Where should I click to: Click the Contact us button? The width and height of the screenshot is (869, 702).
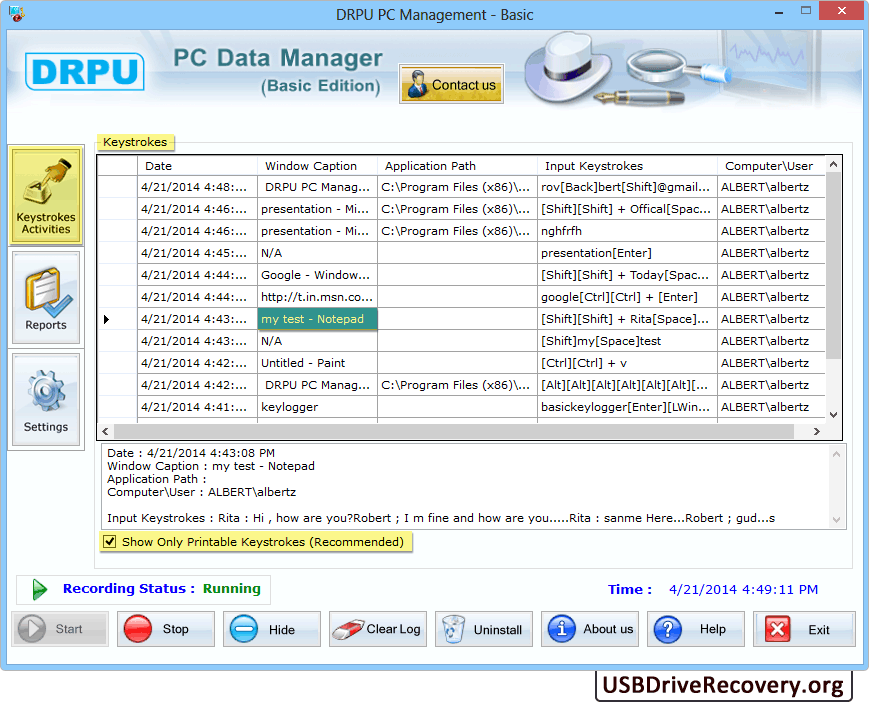pyautogui.click(x=451, y=84)
